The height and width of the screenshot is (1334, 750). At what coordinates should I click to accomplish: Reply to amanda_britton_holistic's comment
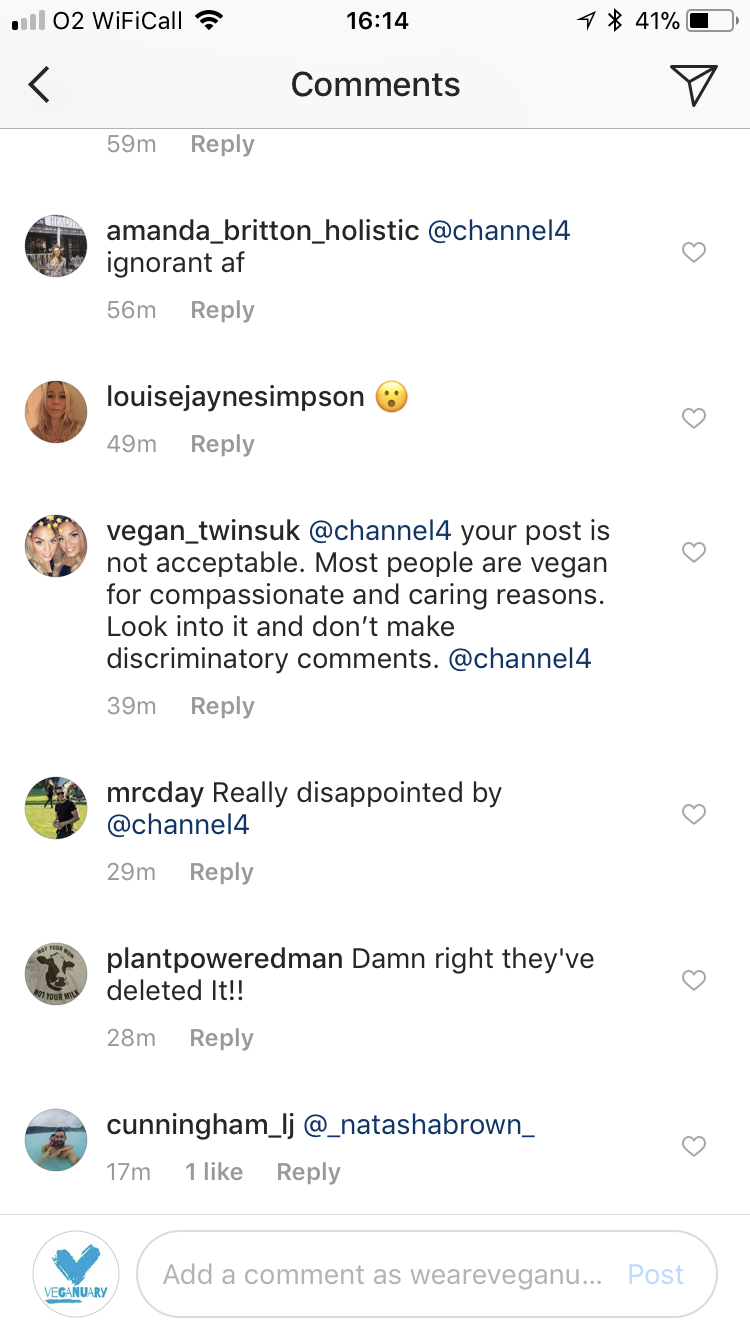[222, 310]
